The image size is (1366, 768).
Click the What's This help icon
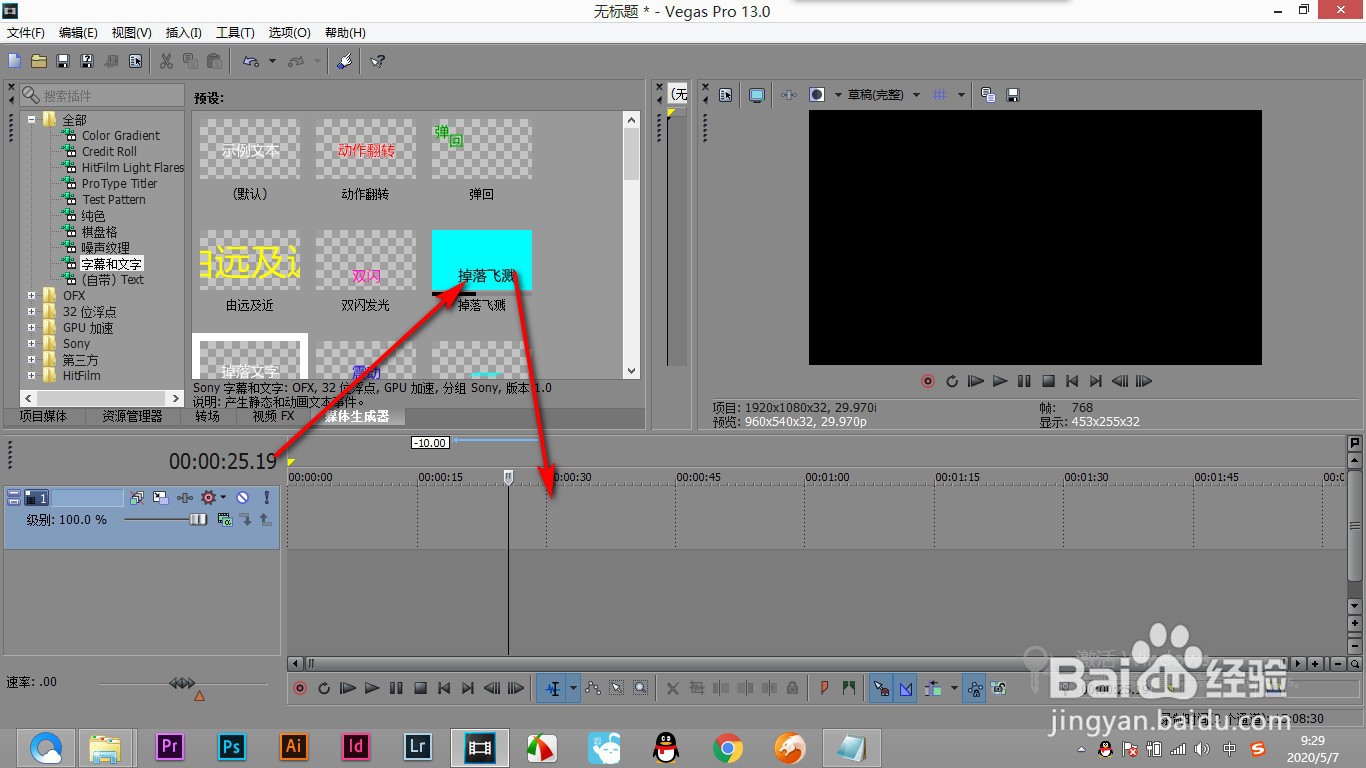pyautogui.click(x=377, y=61)
